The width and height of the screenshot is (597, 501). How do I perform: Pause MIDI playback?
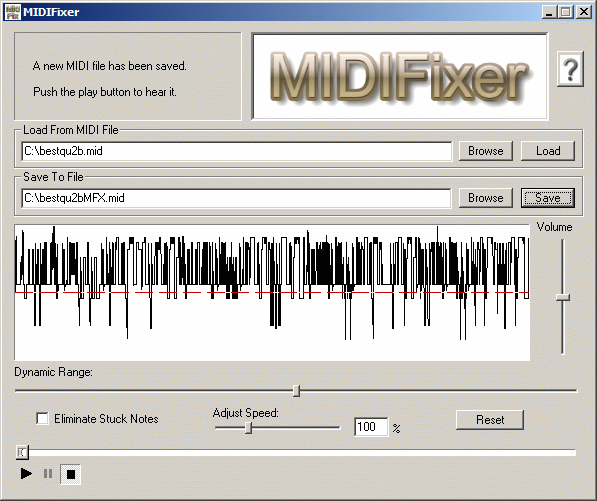point(48,474)
